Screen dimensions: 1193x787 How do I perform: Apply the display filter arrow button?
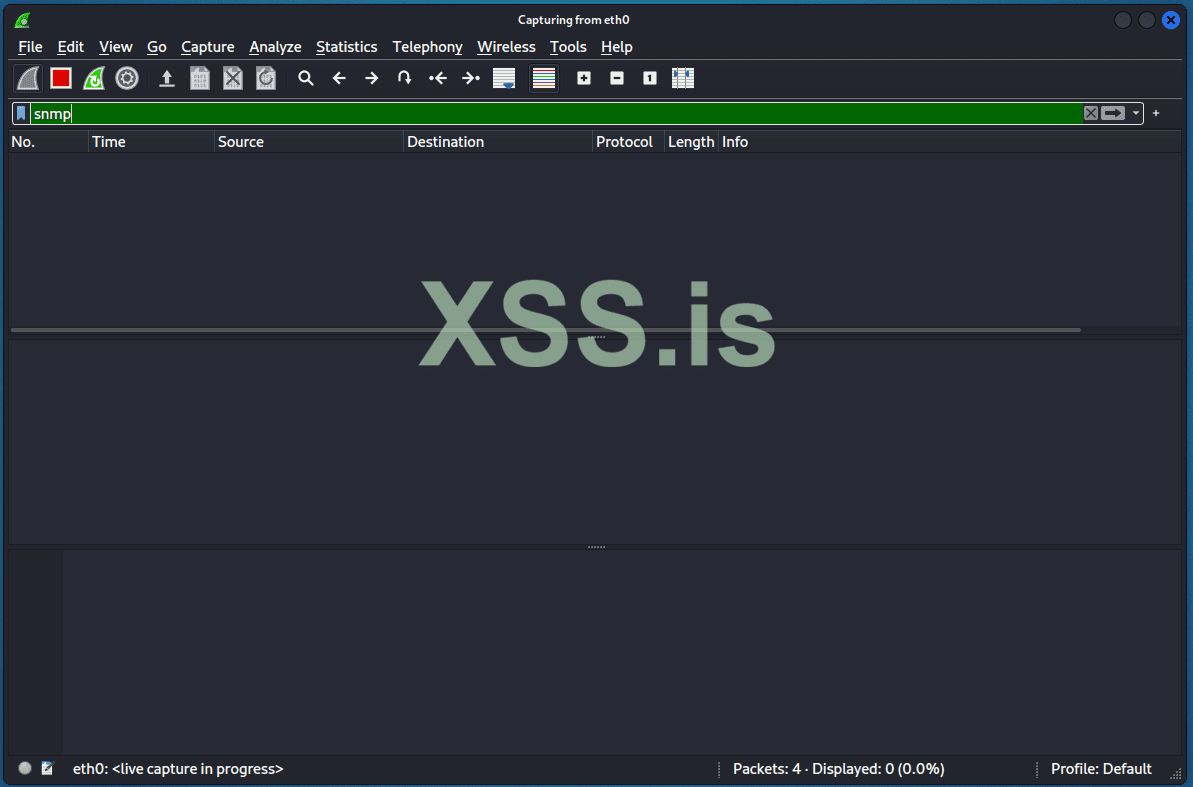[1113, 113]
